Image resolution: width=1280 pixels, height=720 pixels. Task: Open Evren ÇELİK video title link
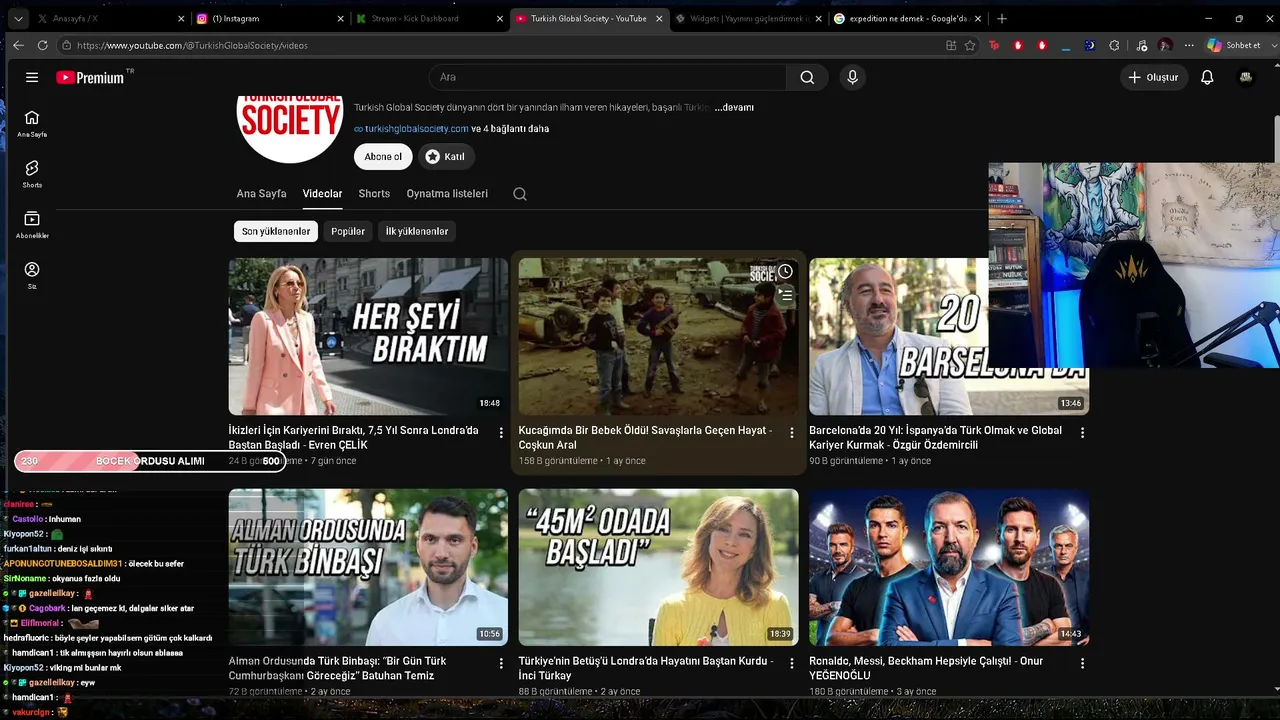353,438
